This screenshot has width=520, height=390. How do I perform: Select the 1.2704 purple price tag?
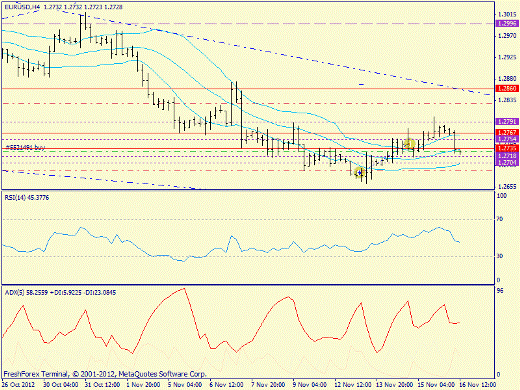(x=507, y=162)
